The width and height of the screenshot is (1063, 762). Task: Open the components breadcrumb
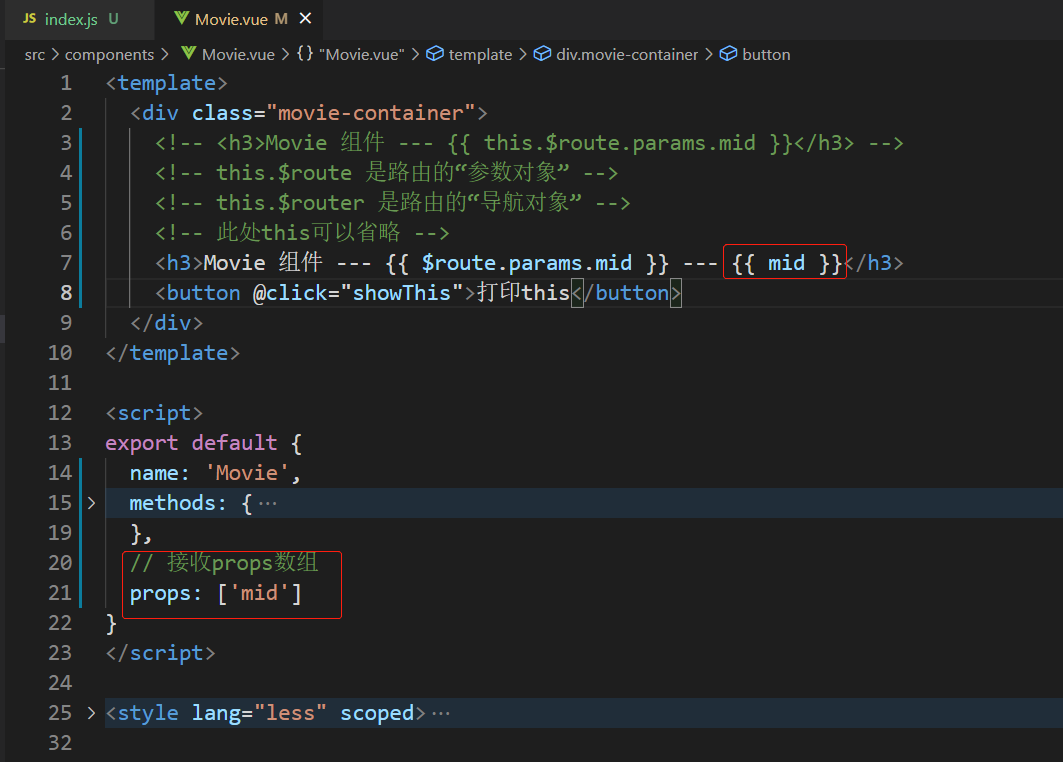(109, 55)
